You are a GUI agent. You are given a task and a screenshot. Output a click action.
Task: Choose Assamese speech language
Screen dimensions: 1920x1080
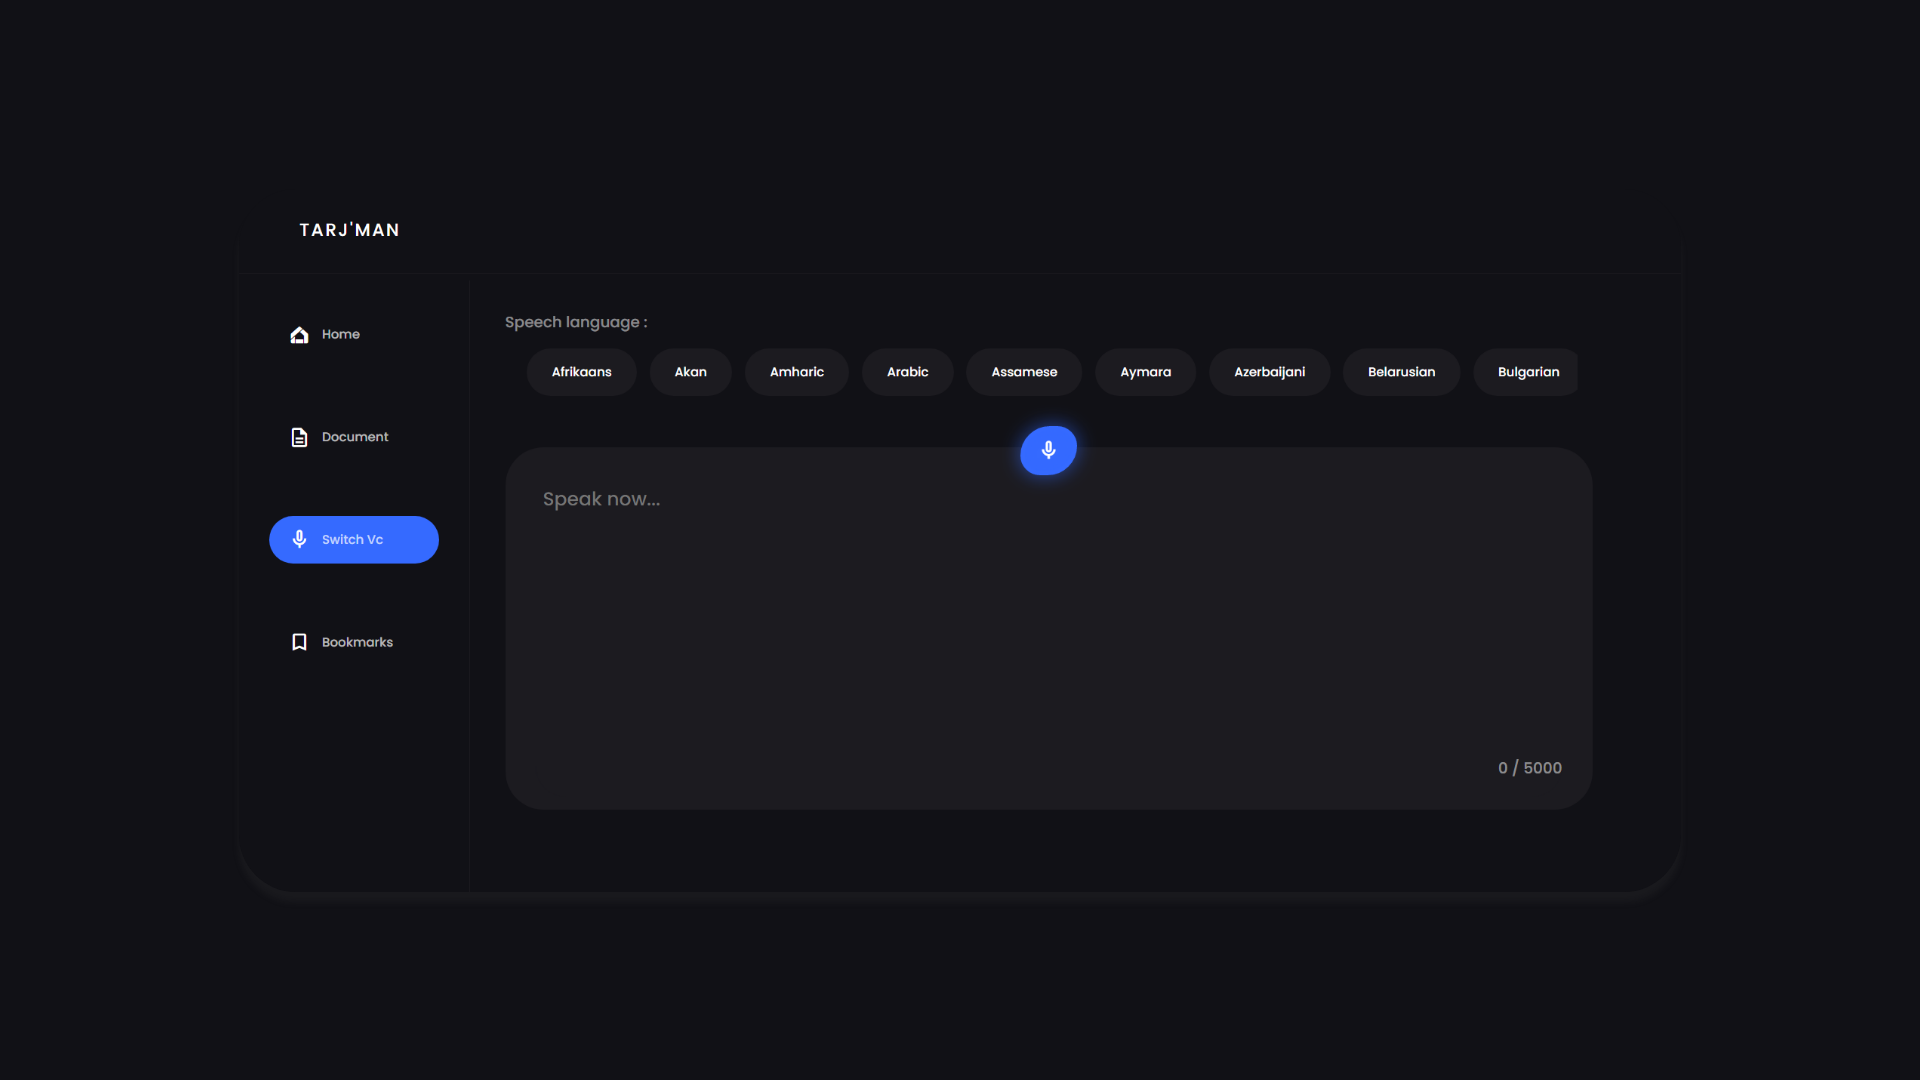tap(1024, 372)
